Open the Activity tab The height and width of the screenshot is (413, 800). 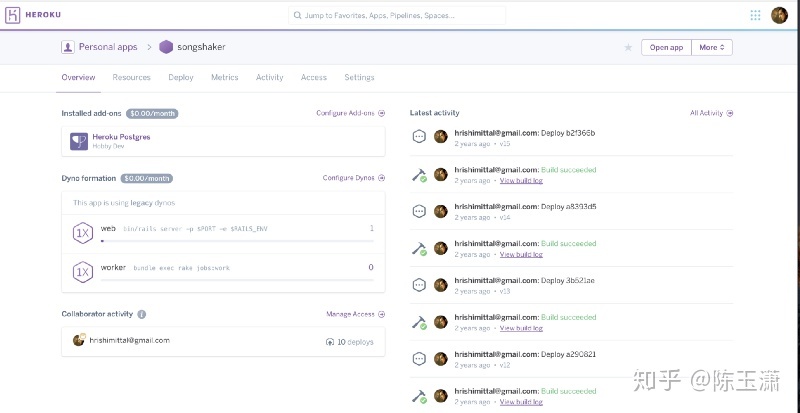[269, 77]
